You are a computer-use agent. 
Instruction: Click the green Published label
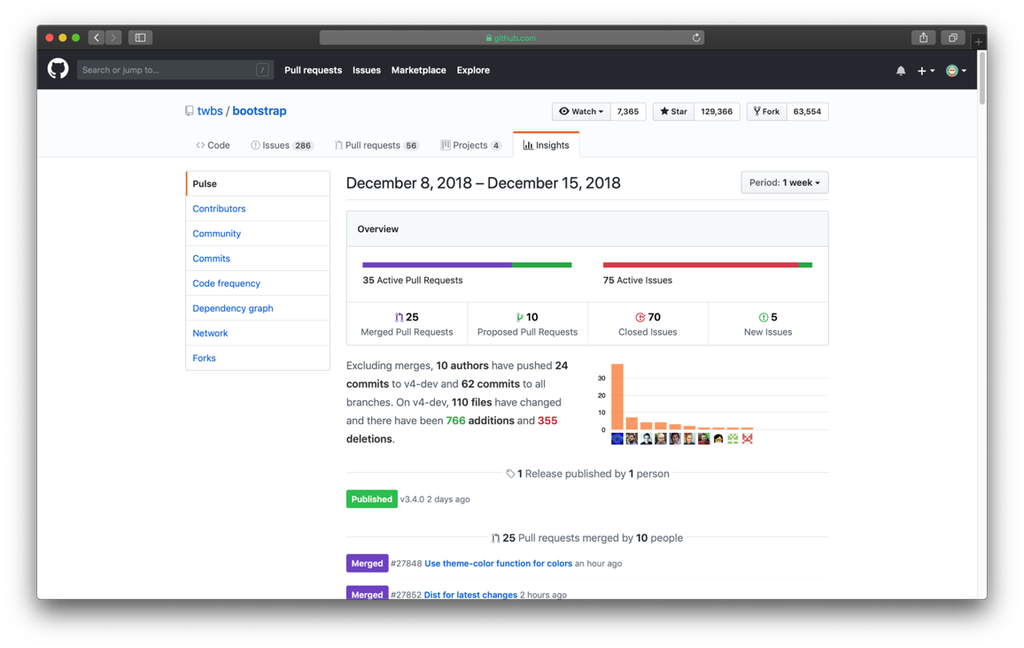[x=372, y=499]
